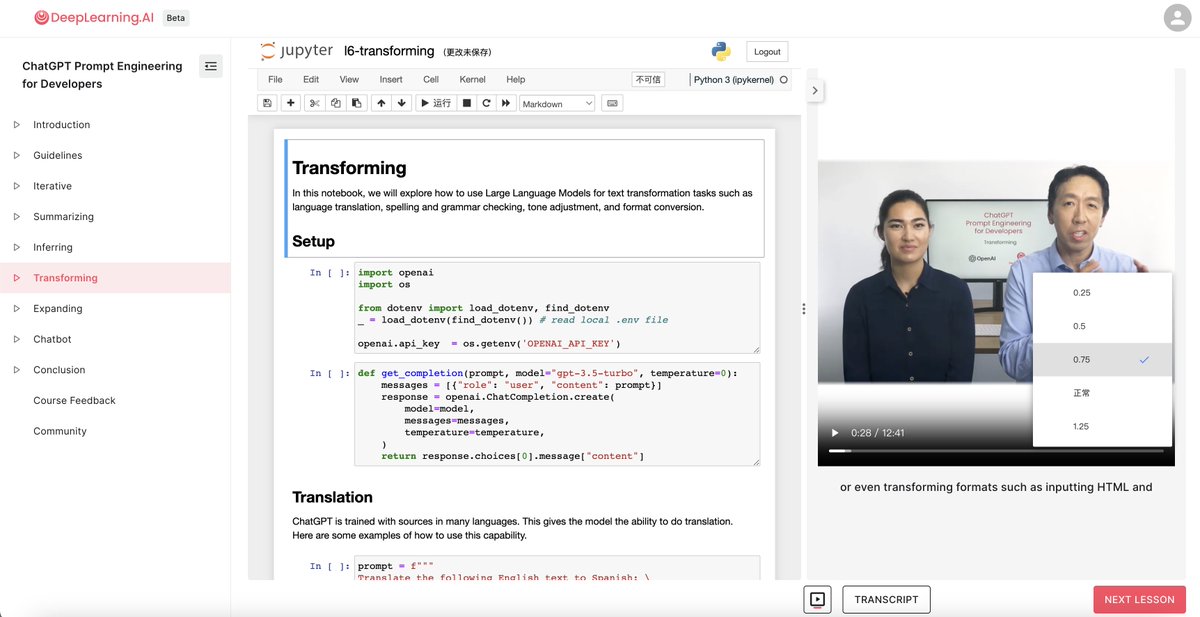This screenshot has height=617, width=1200.
Task: Open the File menu
Action: coord(275,79)
